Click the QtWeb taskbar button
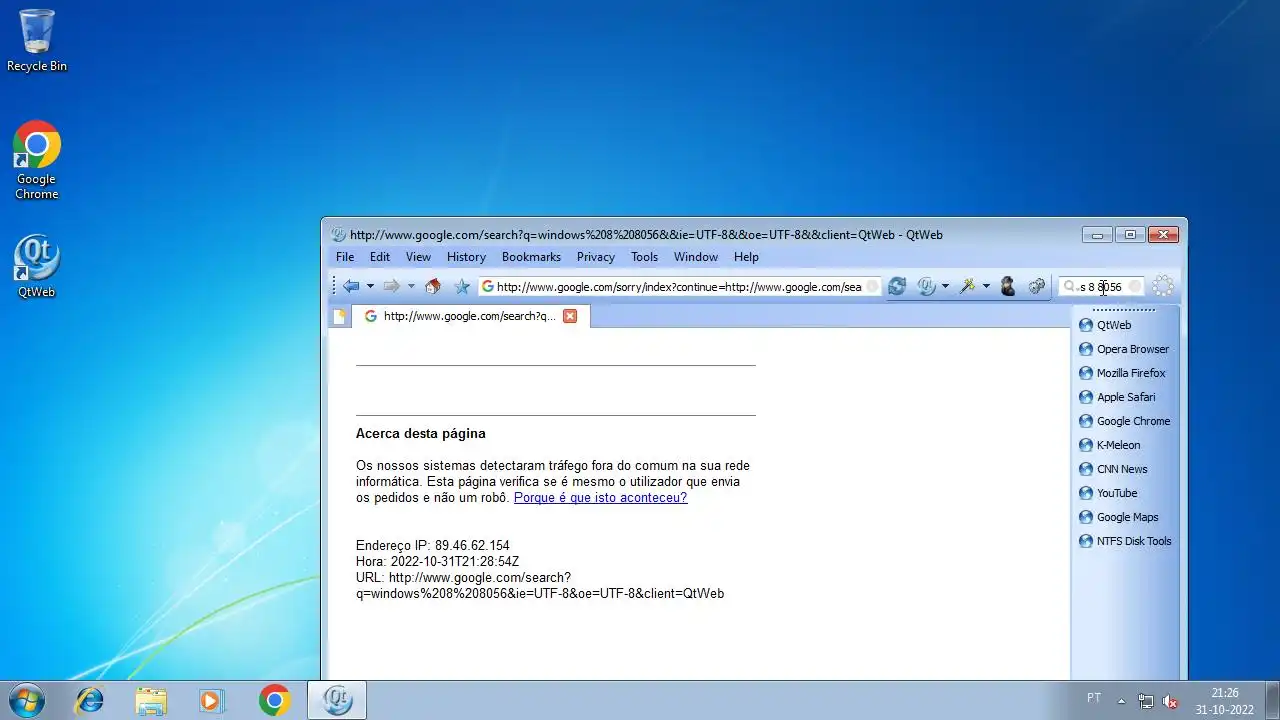This screenshot has height=720, width=1280. tap(337, 700)
